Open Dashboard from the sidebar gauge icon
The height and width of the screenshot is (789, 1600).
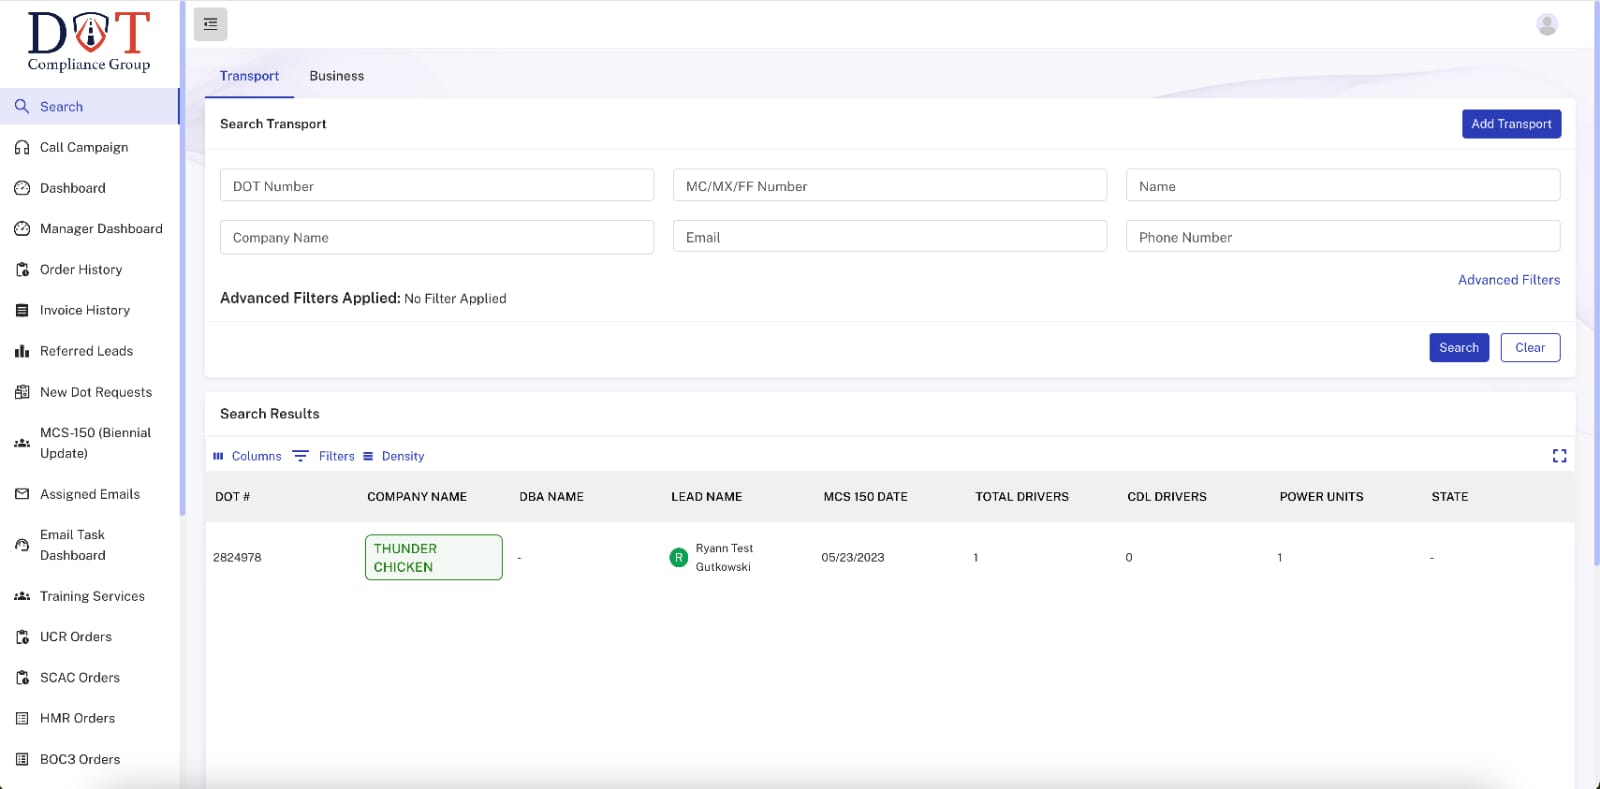pos(22,188)
